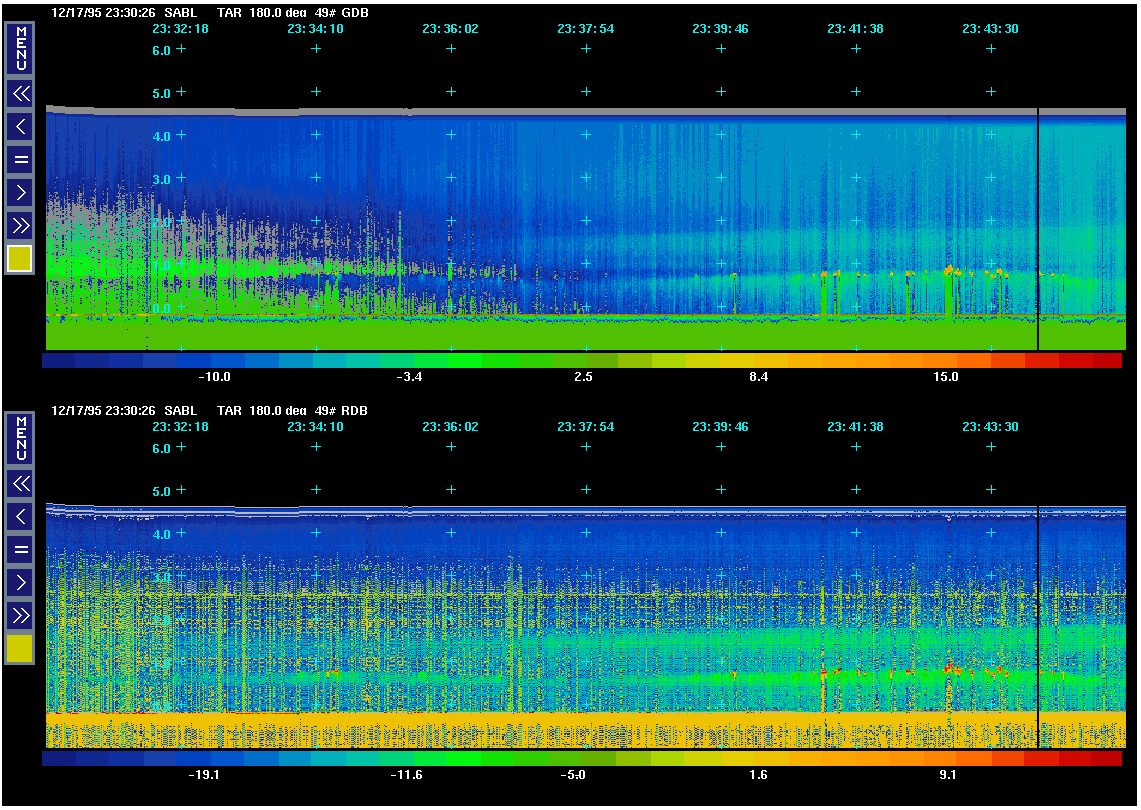Toggle the yellow square button in the upper panel

[20, 259]
